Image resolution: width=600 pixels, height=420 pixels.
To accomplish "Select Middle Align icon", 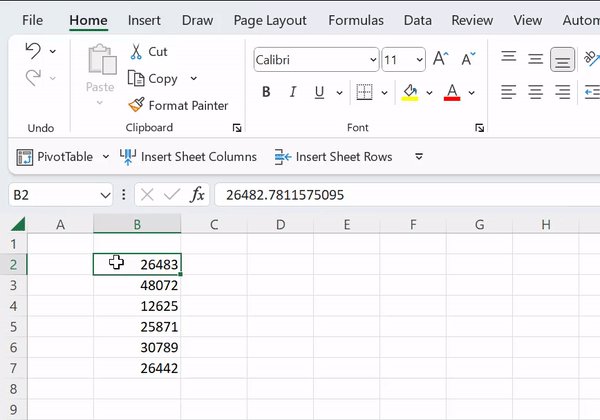I will tap(535, 59).
